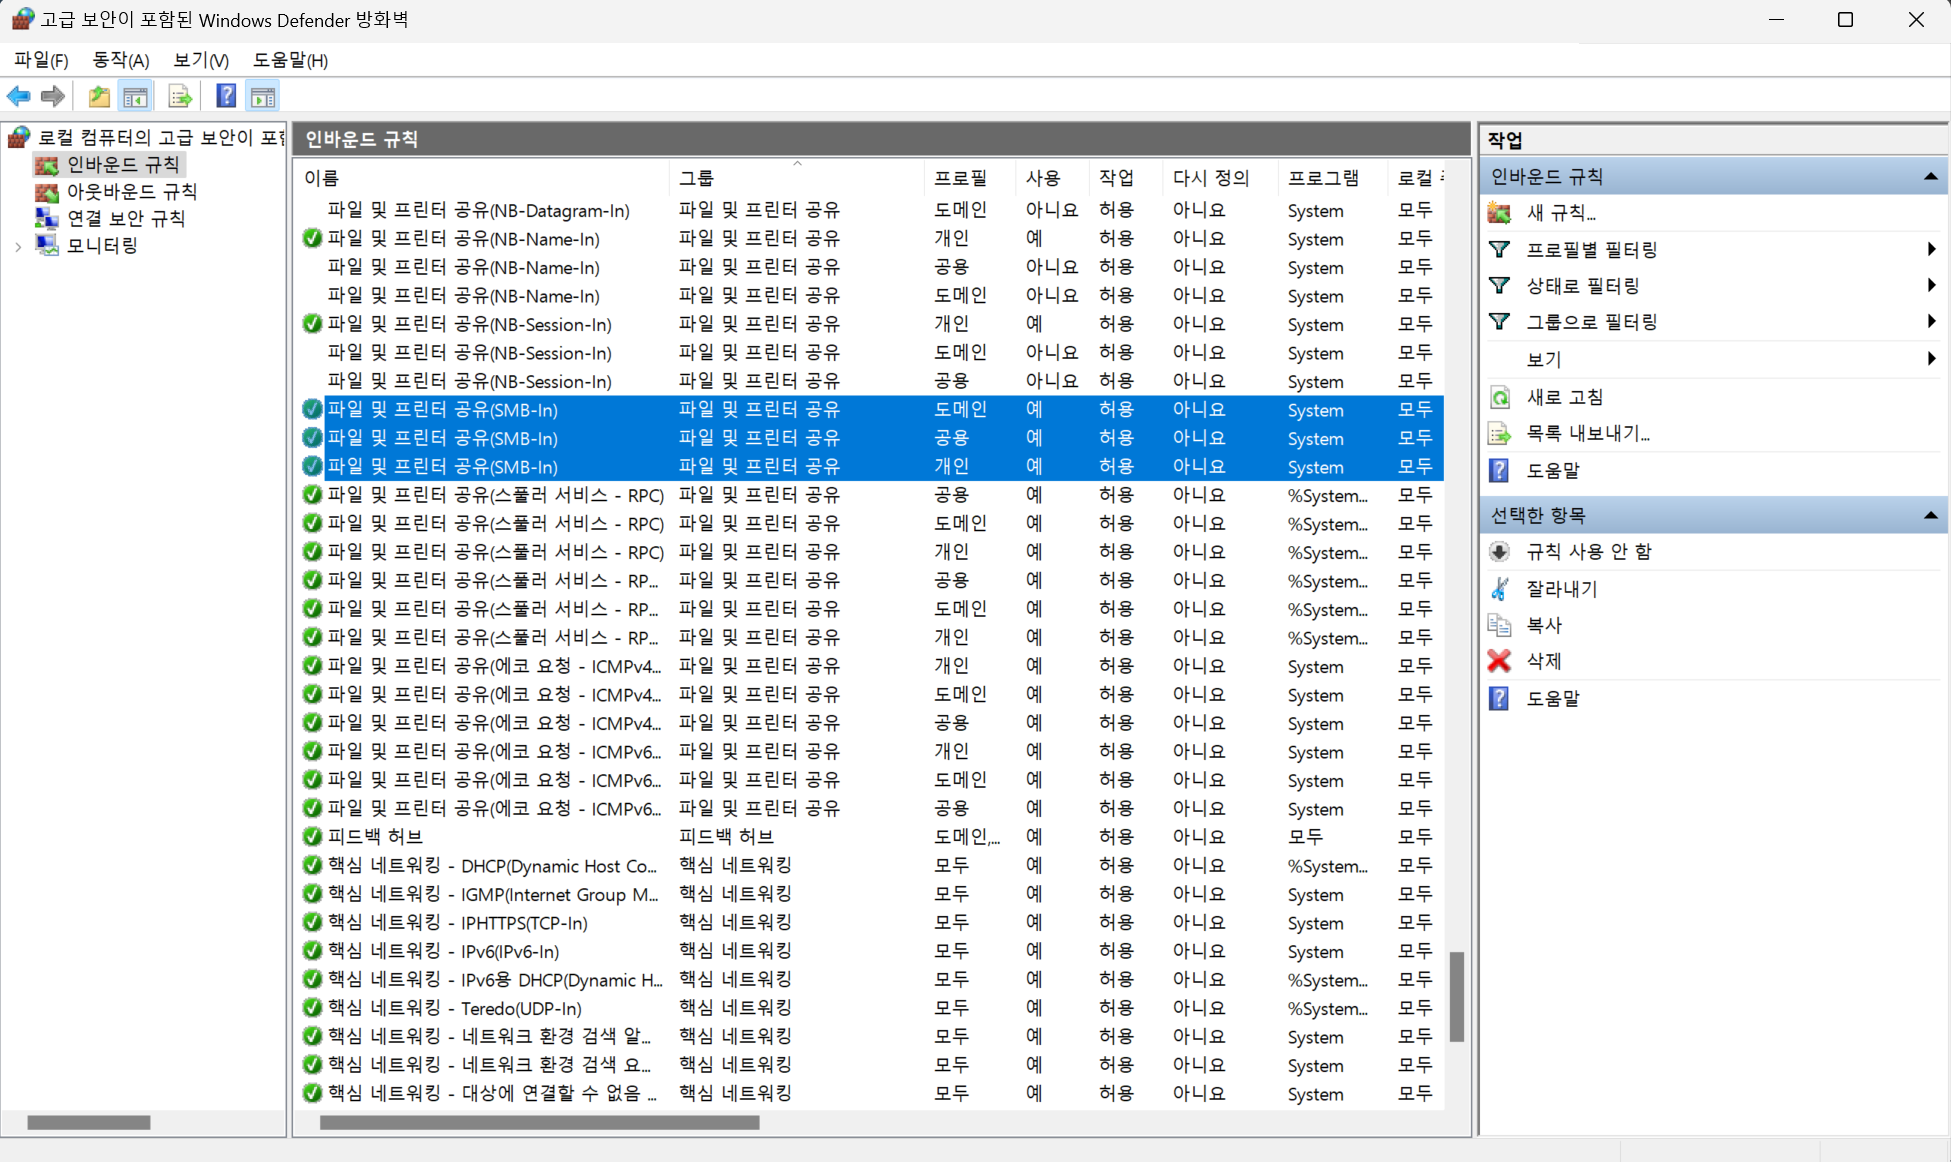Click the up one level folder icon
This screenshot has height=1162, width=1951.
(x=99, y=96)
